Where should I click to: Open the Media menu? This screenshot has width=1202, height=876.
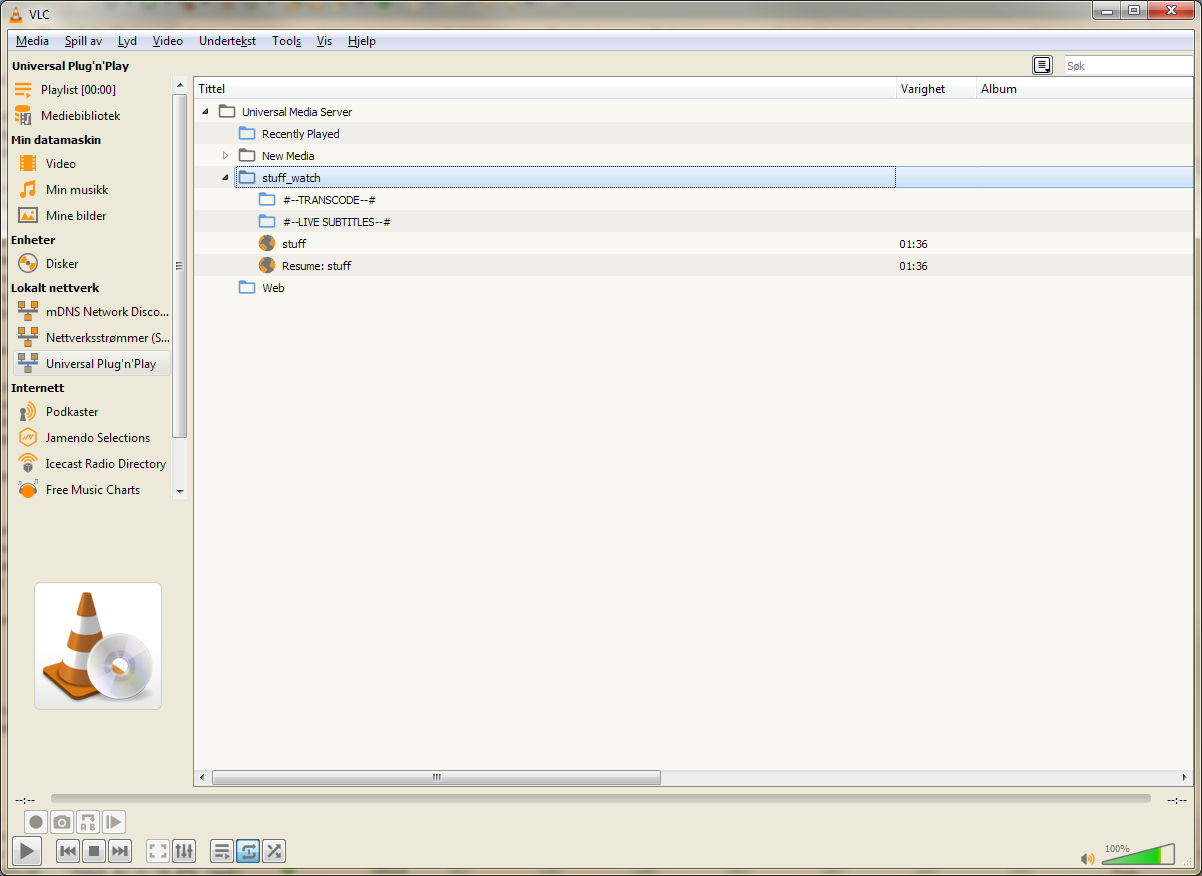tap(32, 41)
